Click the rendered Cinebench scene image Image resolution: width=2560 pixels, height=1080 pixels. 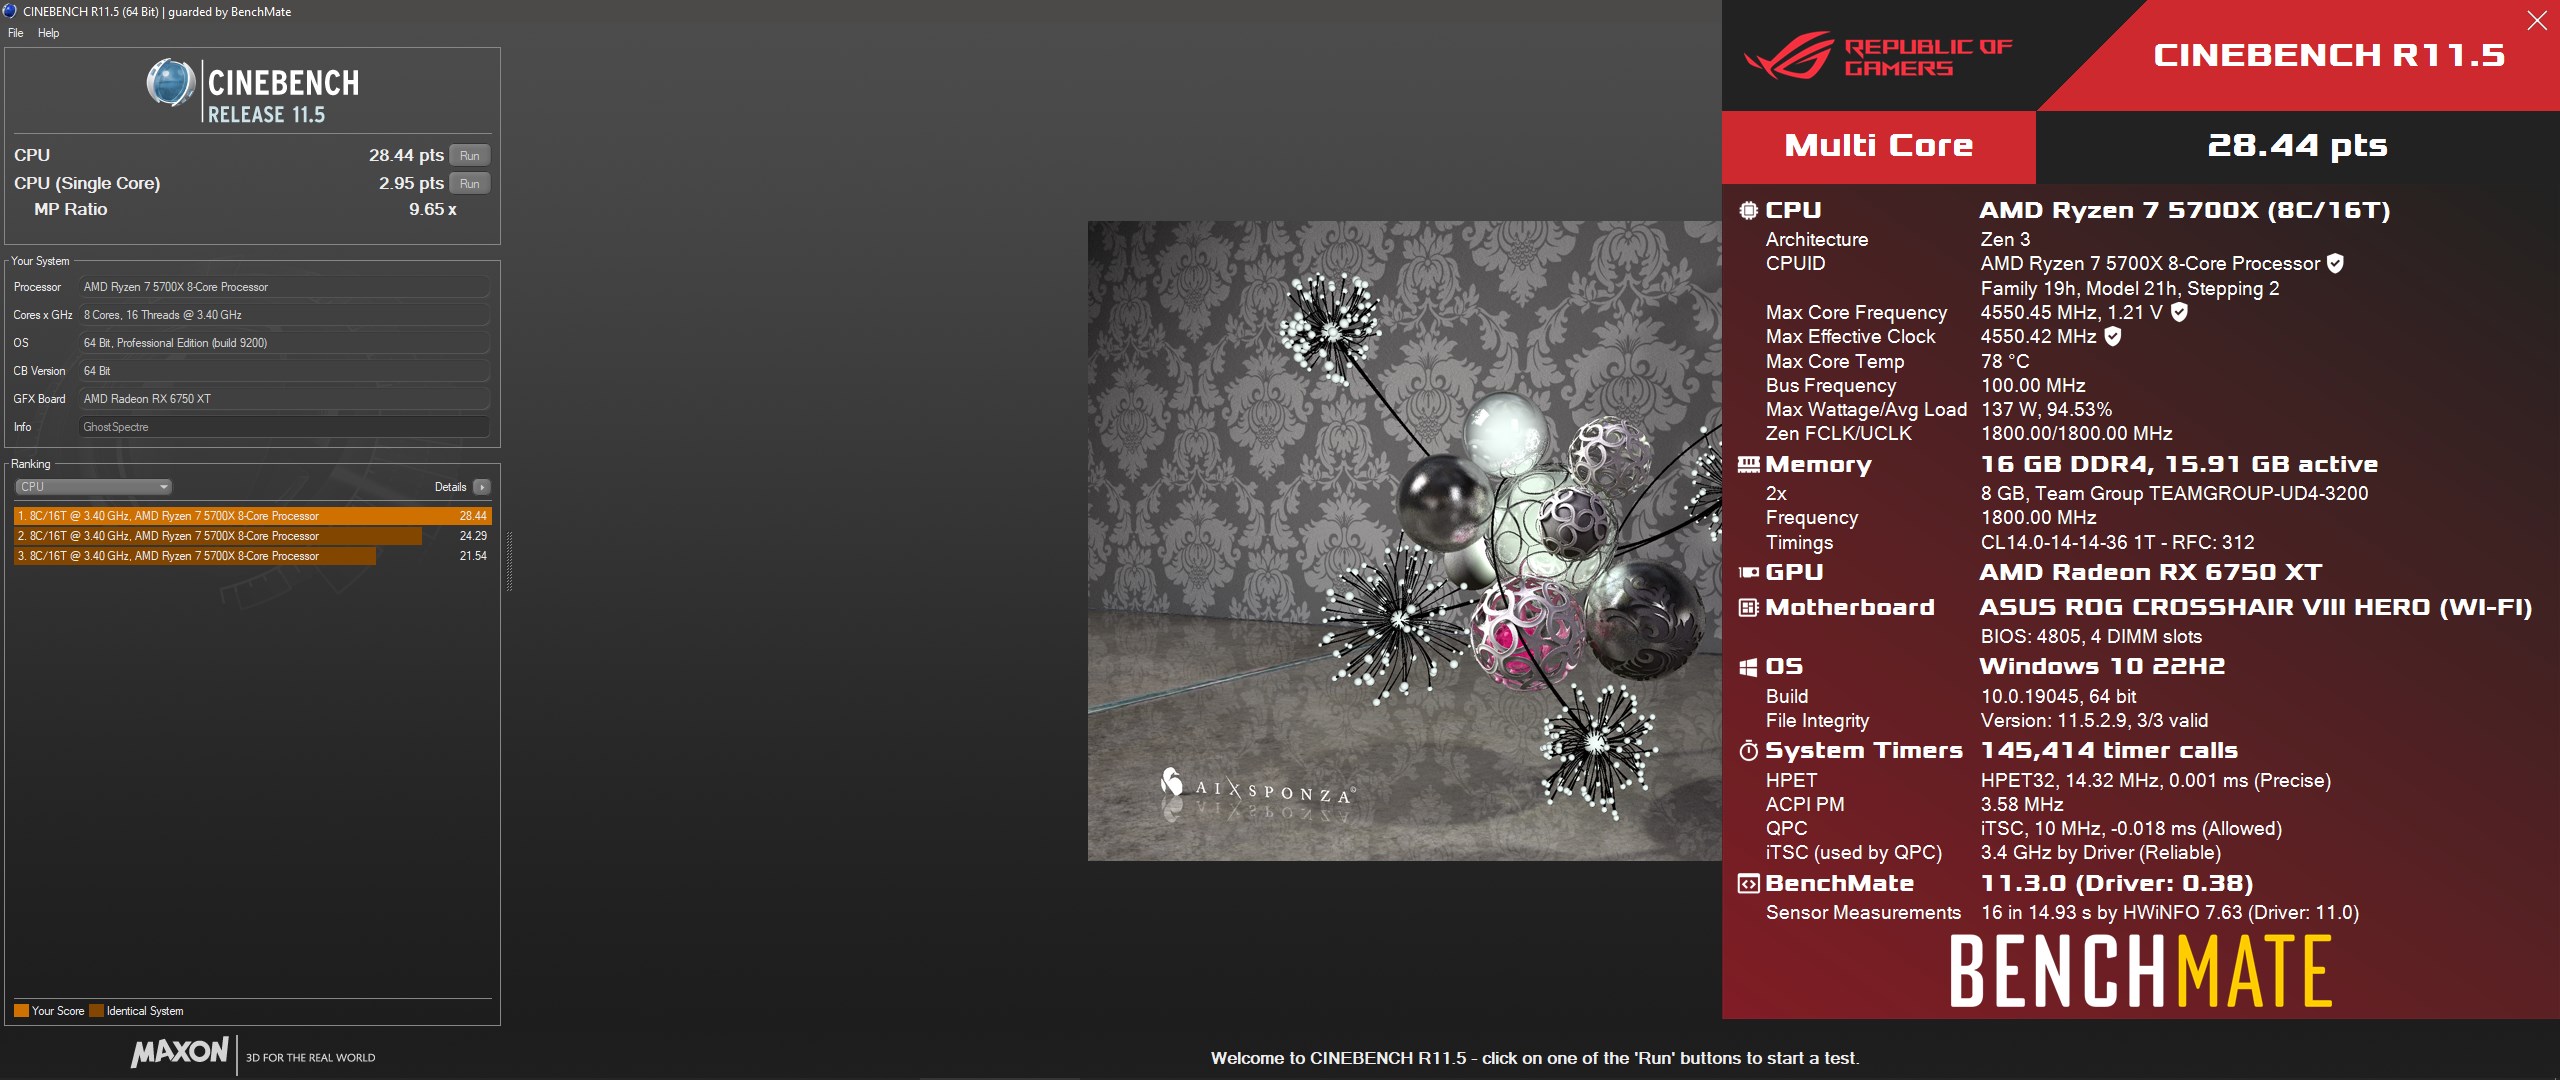(x=1404, y=540)
